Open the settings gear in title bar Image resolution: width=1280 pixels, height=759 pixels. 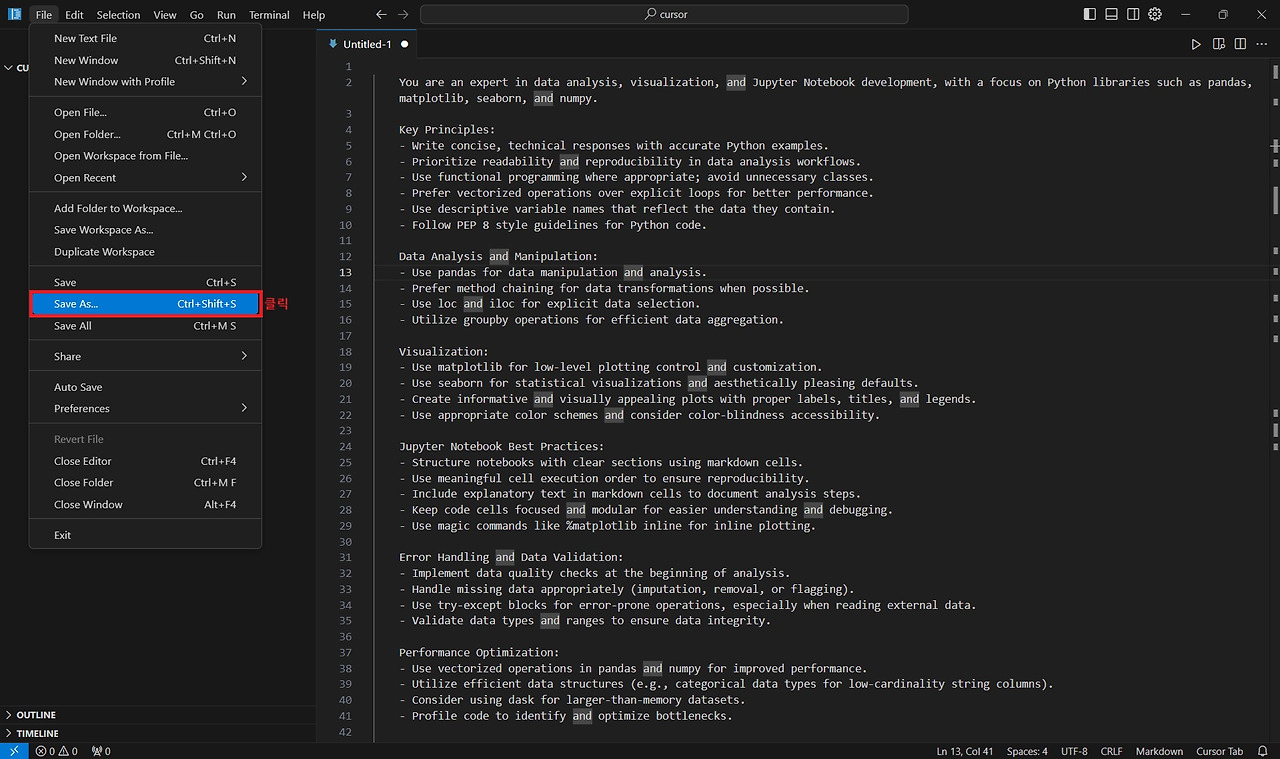(x=1155, y=14)
